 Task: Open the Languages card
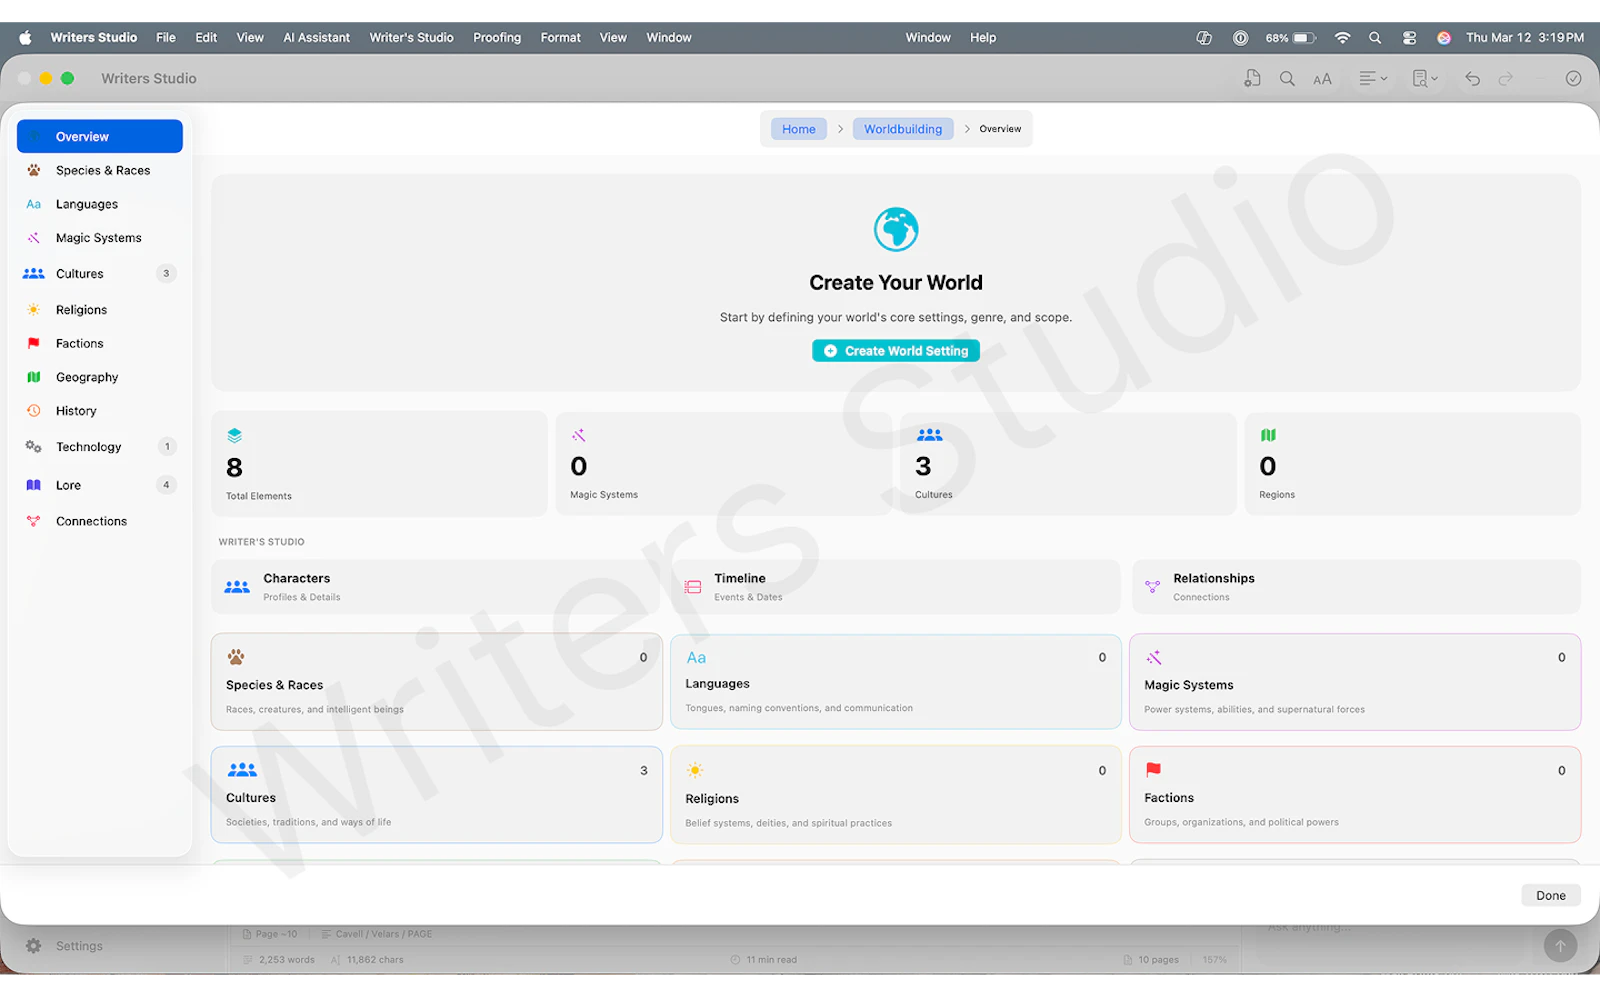click(896, 682)
